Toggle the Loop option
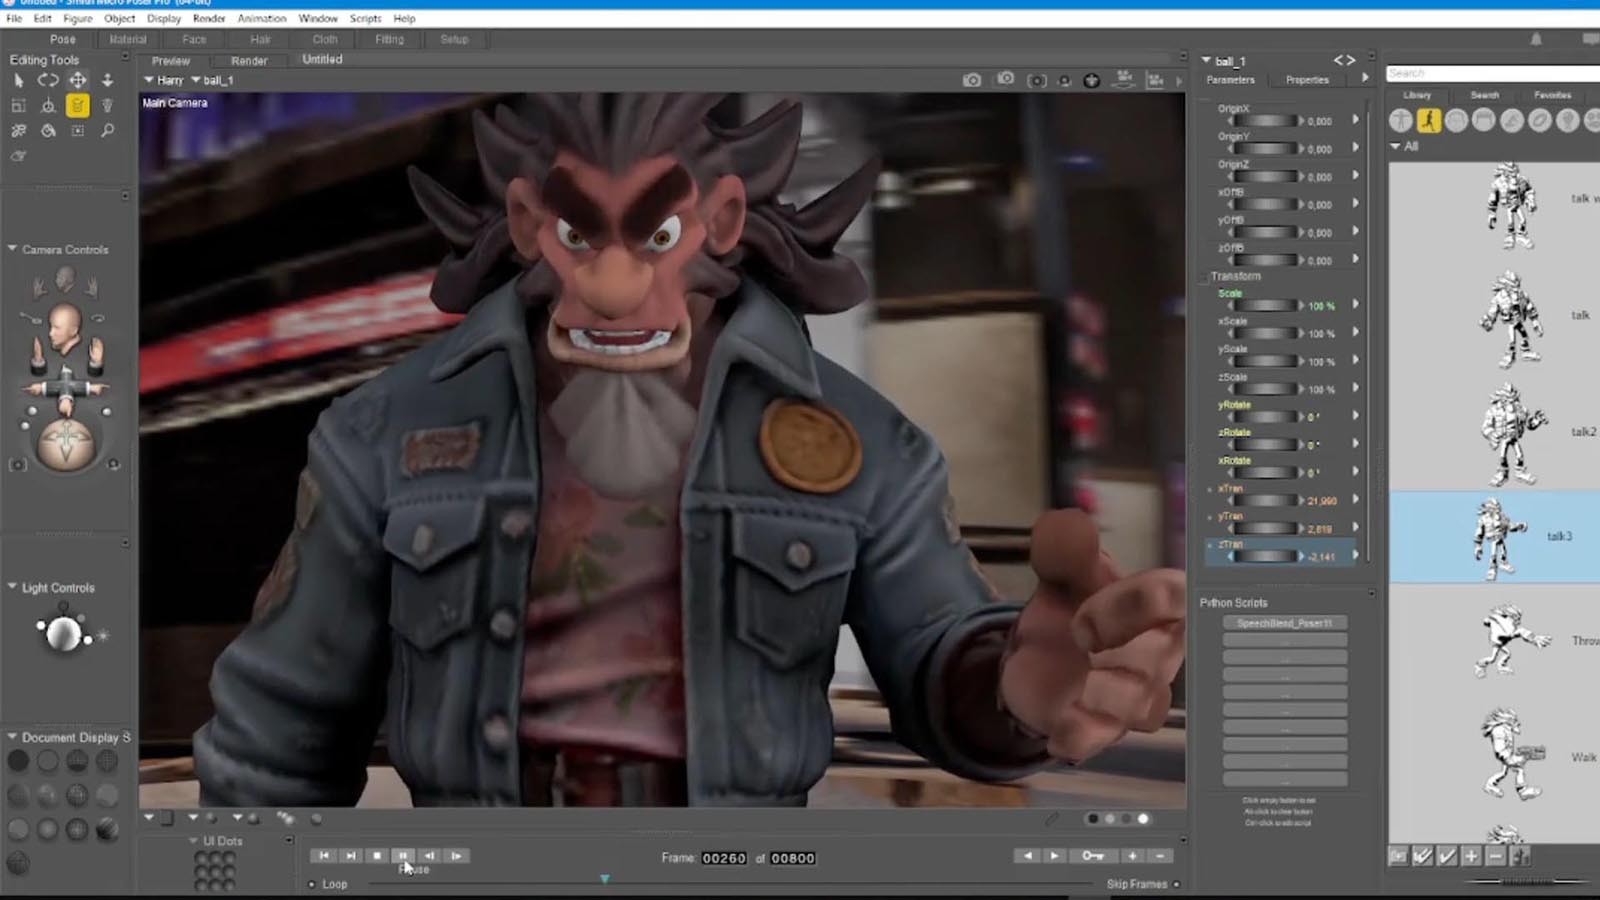The height and width of the screenshot is (900, 1600). point(312,885)
